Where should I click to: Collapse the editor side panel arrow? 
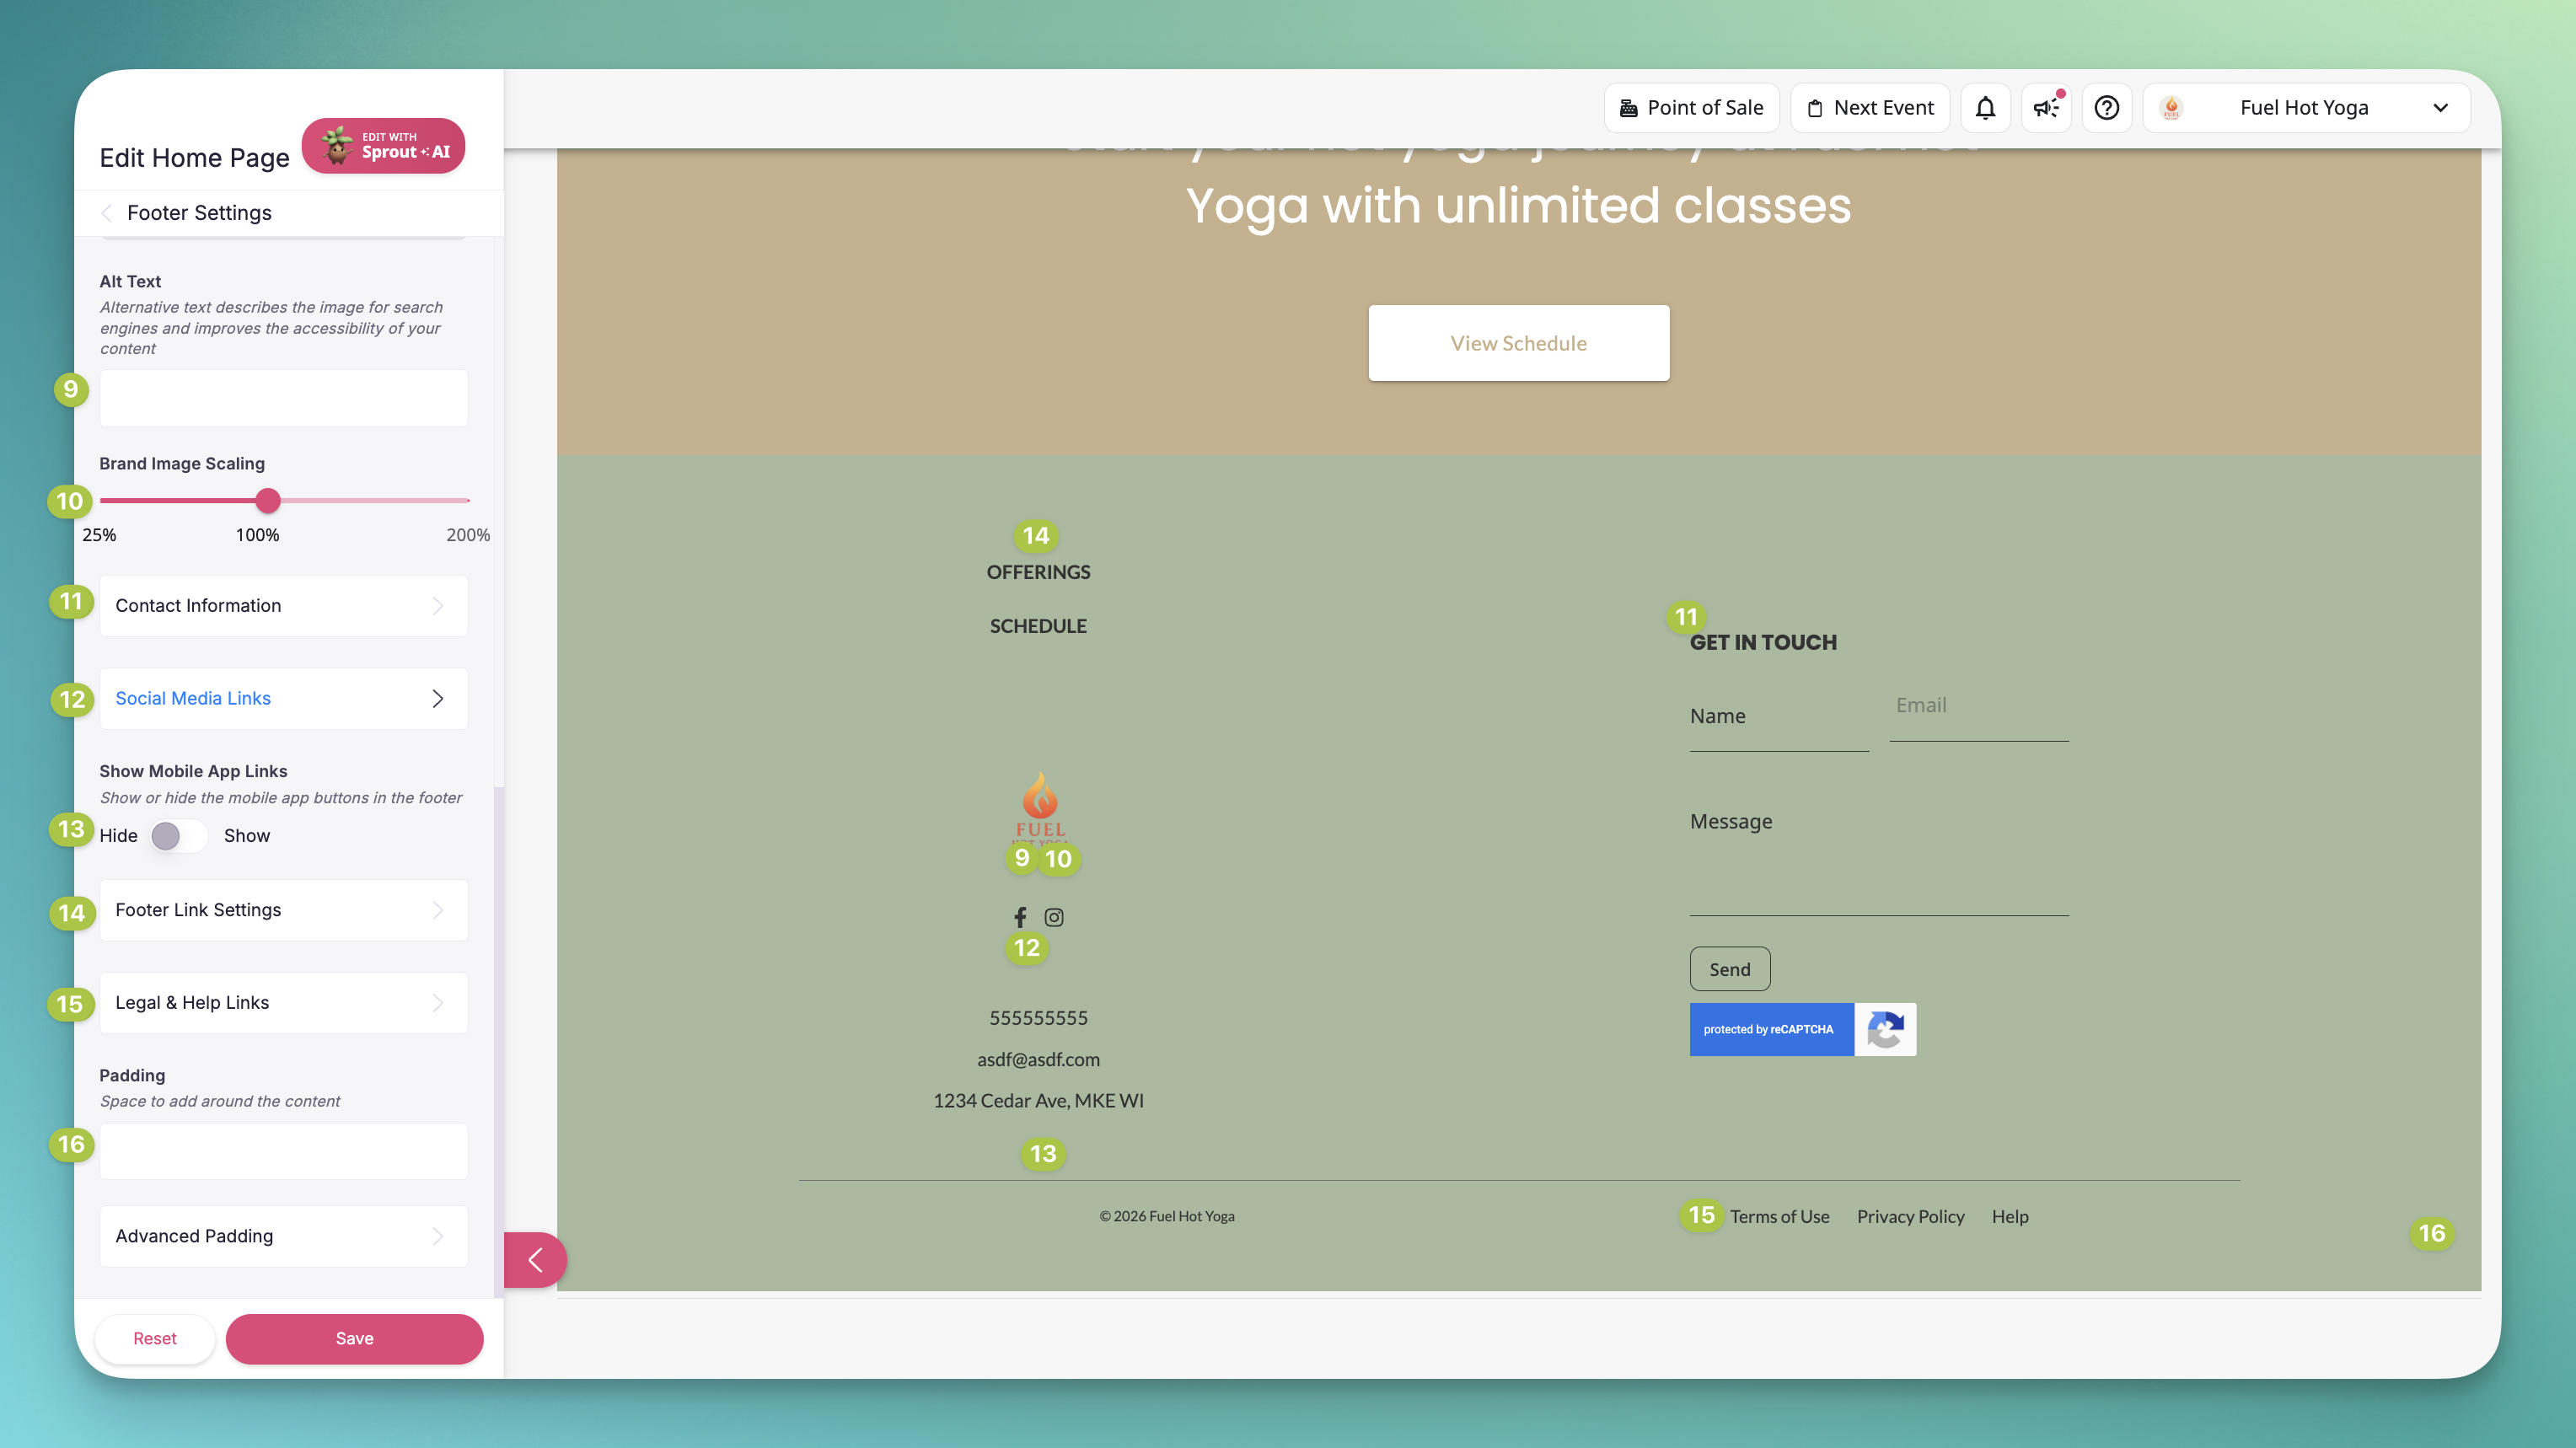click(x=535, y=1260)
